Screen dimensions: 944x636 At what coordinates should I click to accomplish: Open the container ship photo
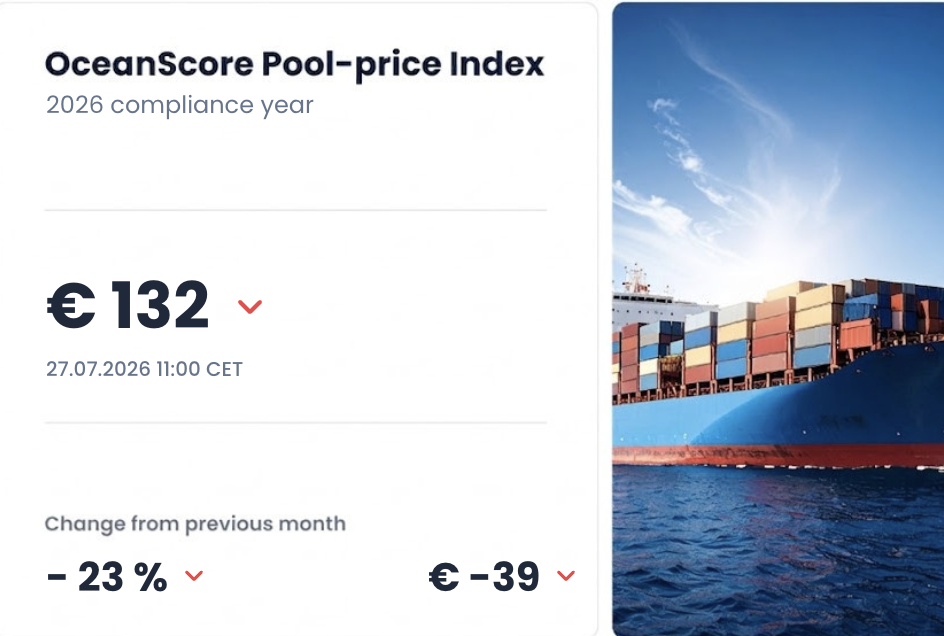[778, 319]
